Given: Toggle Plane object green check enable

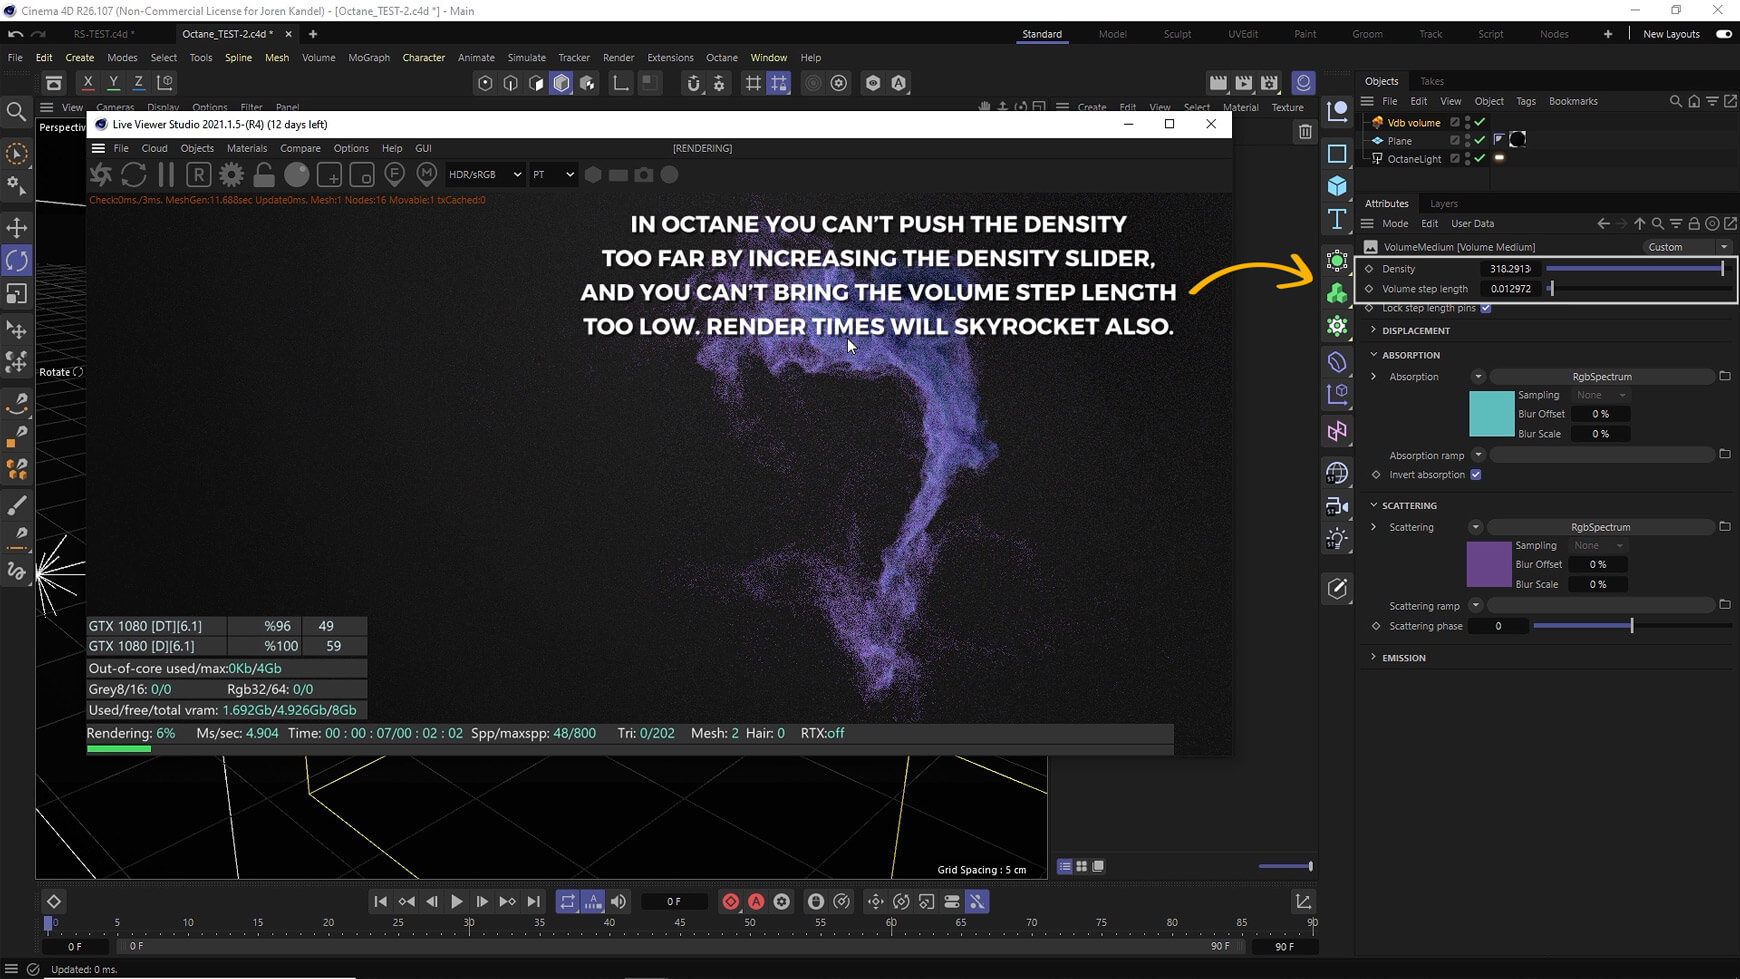Looking at the screenshot, I should (1480, 141).
